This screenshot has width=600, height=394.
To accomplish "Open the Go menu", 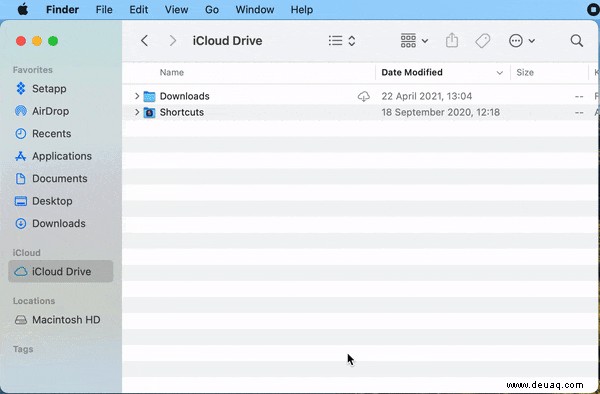I will pos(212,10).
